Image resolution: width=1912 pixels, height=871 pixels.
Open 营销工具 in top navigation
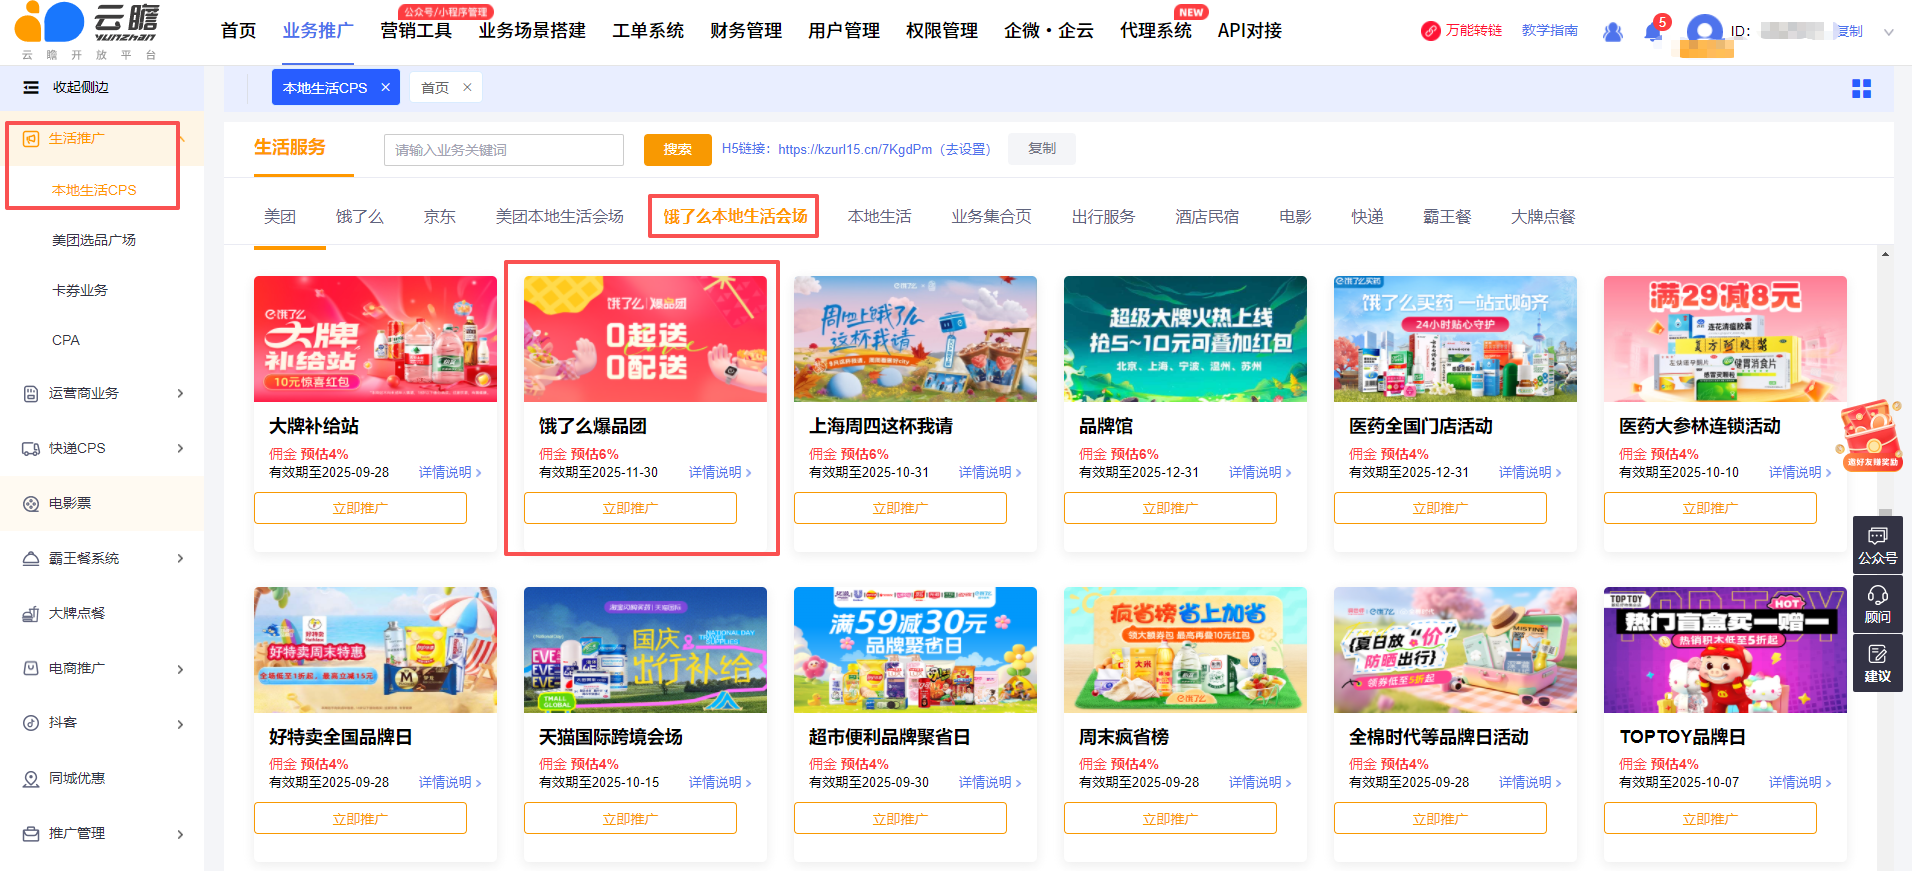[x=416, y=31]
